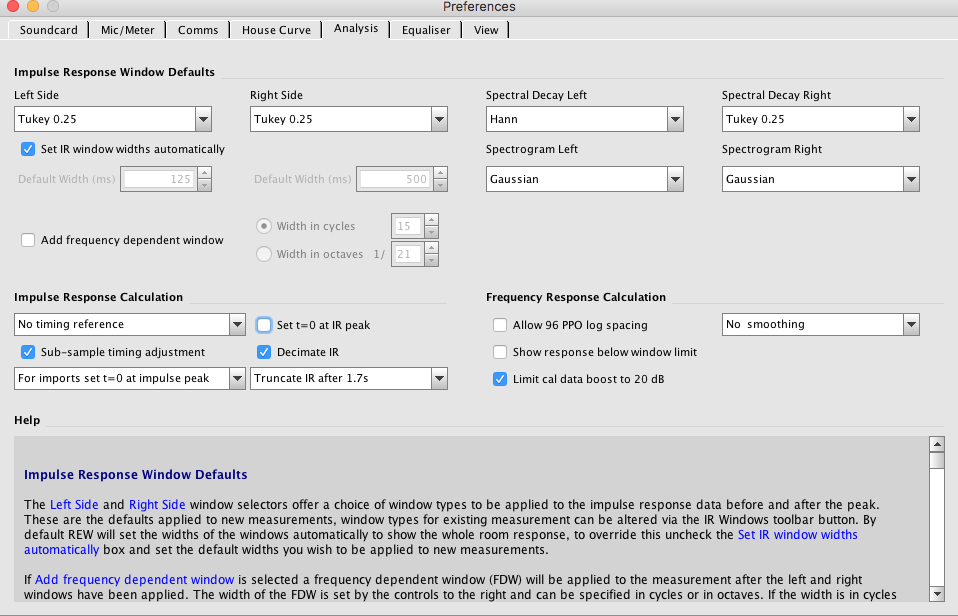Click the left Default Width field showing 125
The width and height of the screenshot is (958, 616).
[159, 179]
